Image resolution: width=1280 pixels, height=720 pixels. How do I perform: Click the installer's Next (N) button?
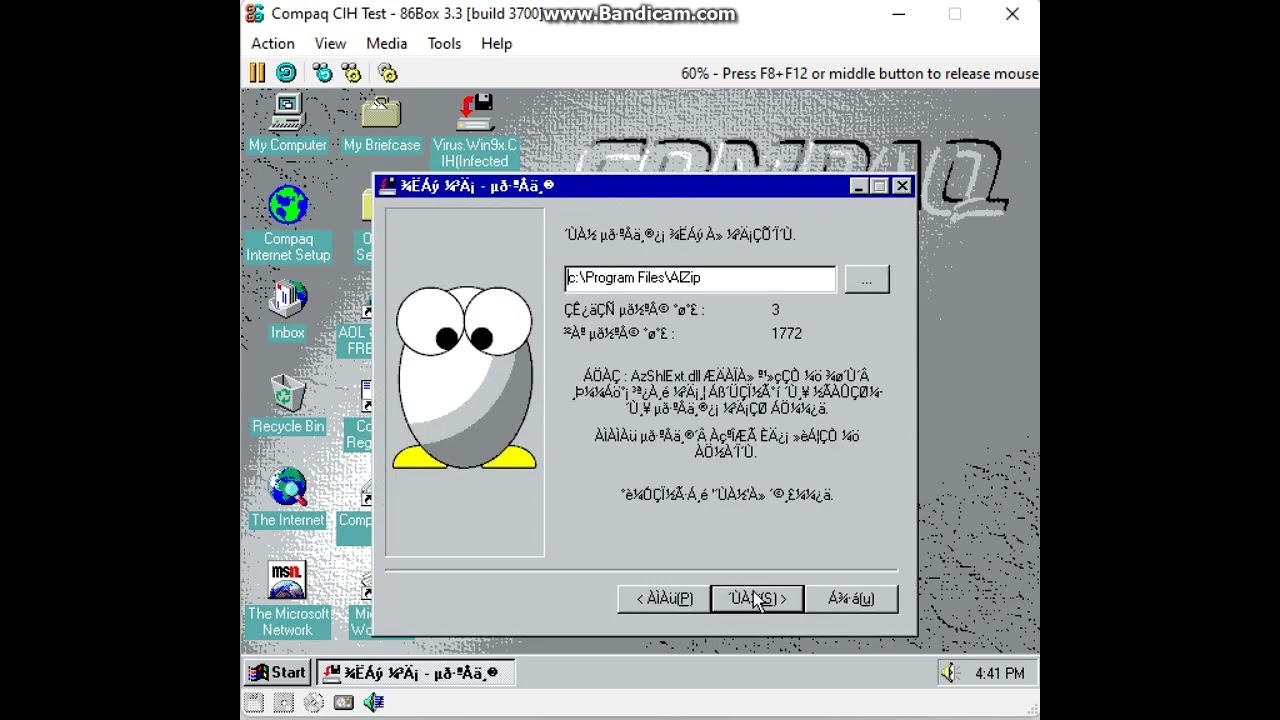click(757, 599)
